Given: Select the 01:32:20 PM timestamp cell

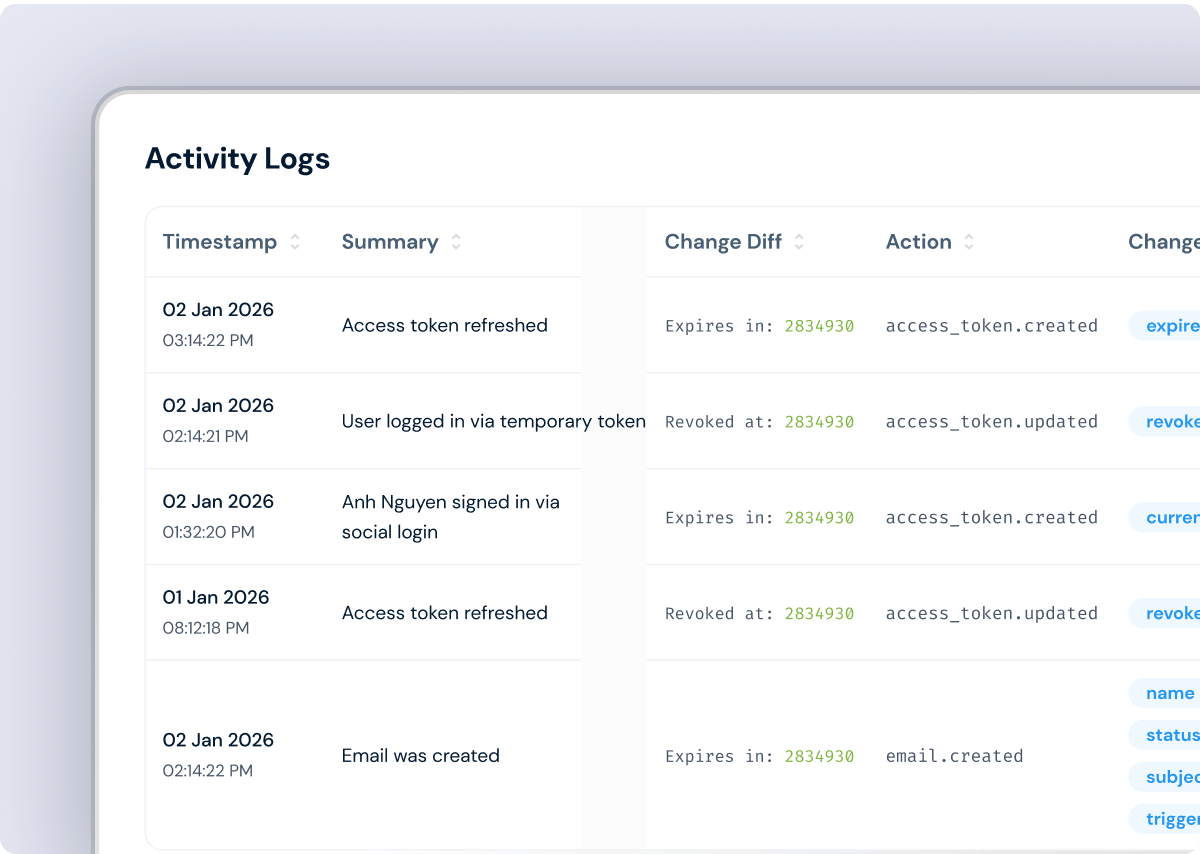Looking at the screenshot, I should [218, 517].
